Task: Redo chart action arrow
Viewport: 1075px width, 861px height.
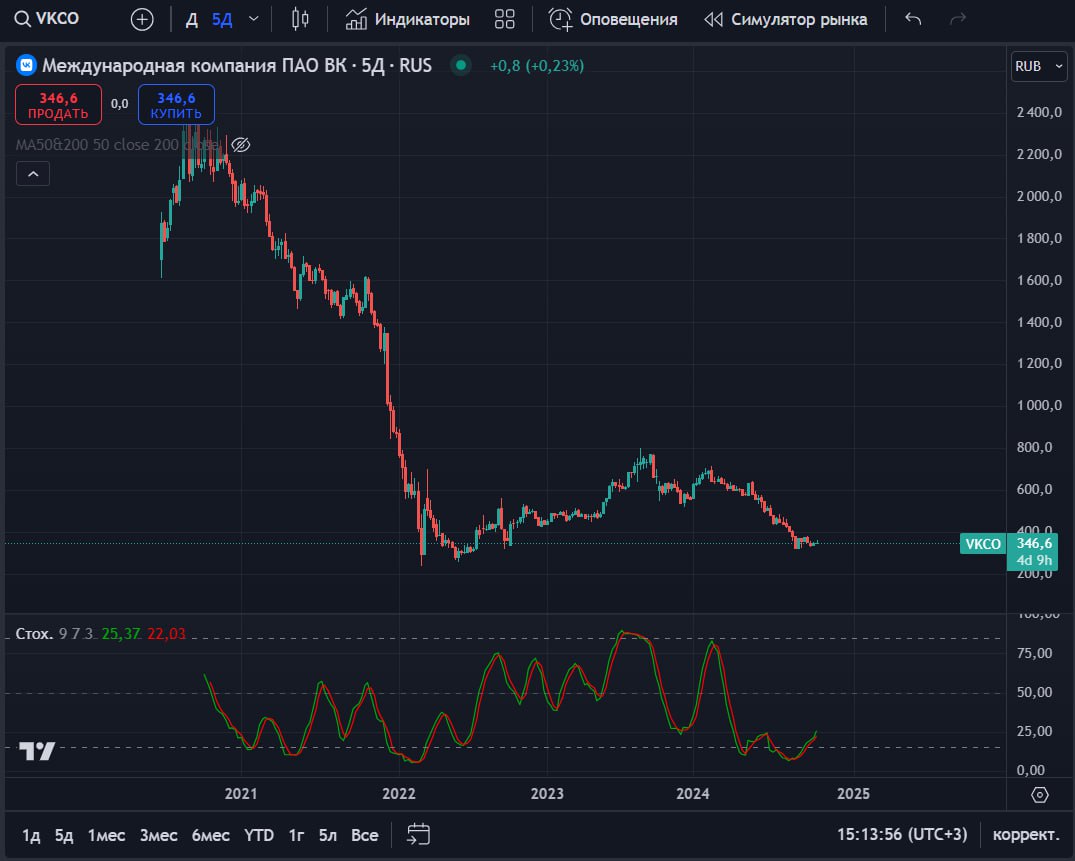Action: click(x=958, y=19)
